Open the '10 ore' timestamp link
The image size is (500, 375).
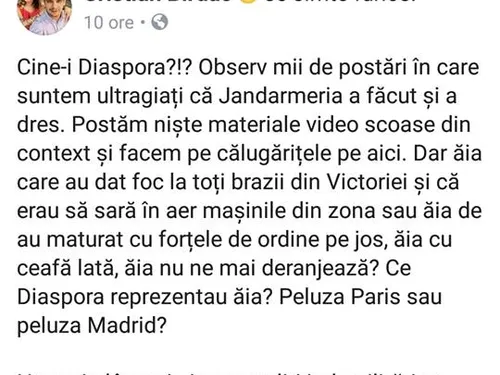click(x=109, y=23)
